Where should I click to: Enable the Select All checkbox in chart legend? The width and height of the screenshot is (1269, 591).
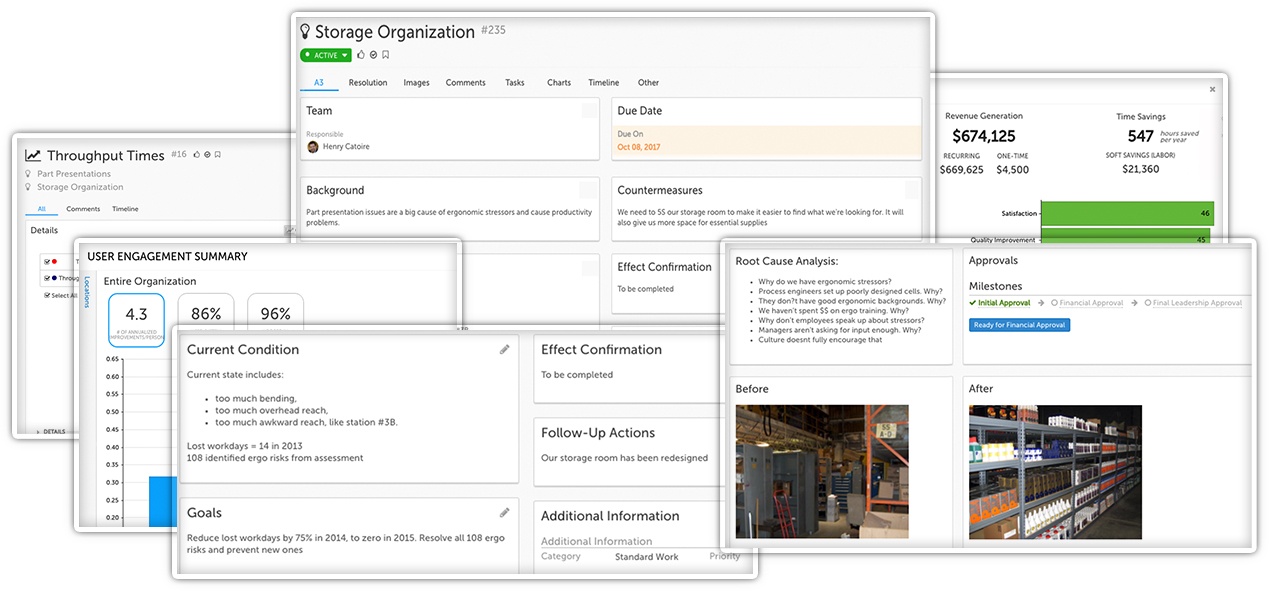click(46, 294)
